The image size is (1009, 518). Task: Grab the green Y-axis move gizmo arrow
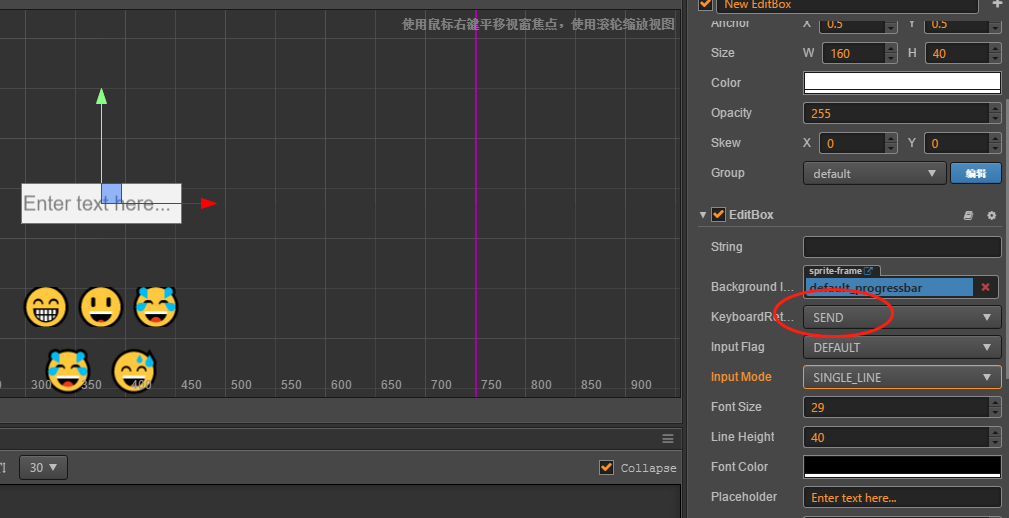[x=101, y=97]
